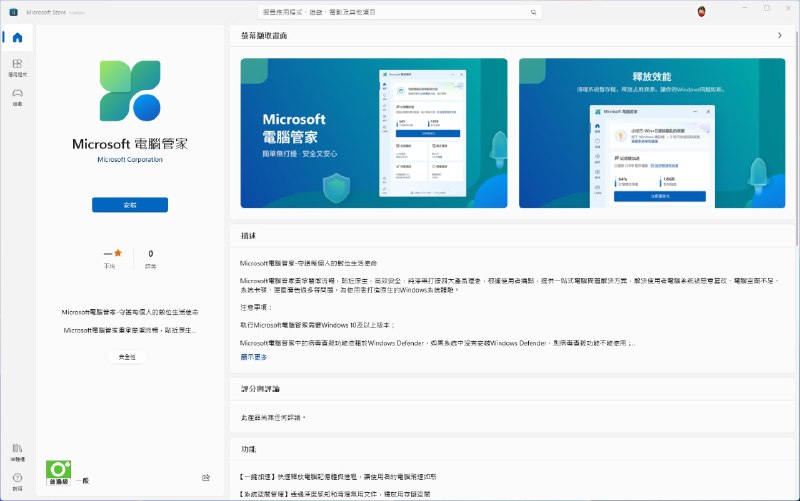
Task: Click the green age rating badge
Action: click(58, 473)
